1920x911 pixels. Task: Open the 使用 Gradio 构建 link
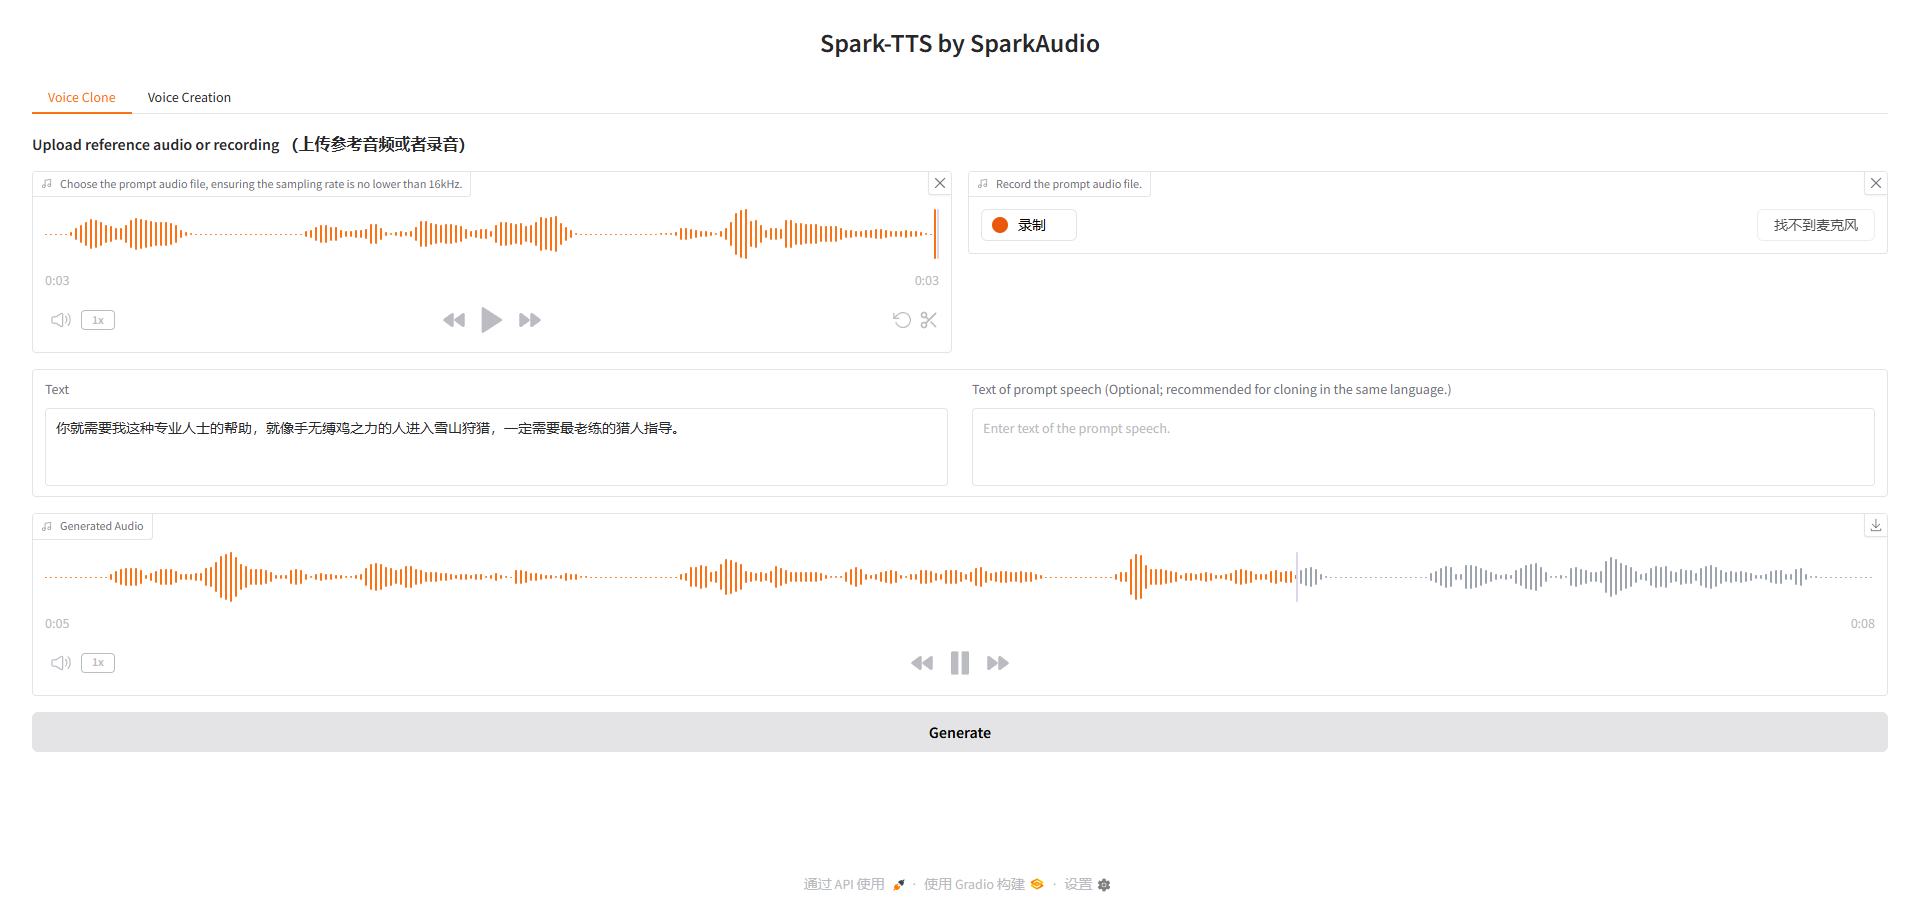[984, 884]
